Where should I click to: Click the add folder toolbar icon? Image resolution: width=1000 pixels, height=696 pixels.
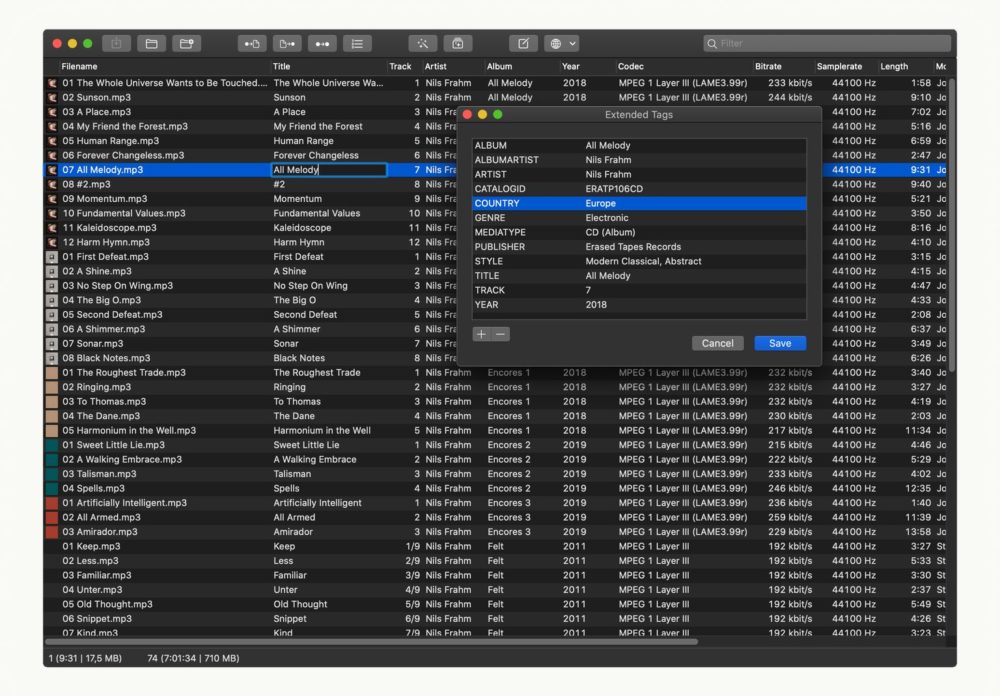[186, 43]
